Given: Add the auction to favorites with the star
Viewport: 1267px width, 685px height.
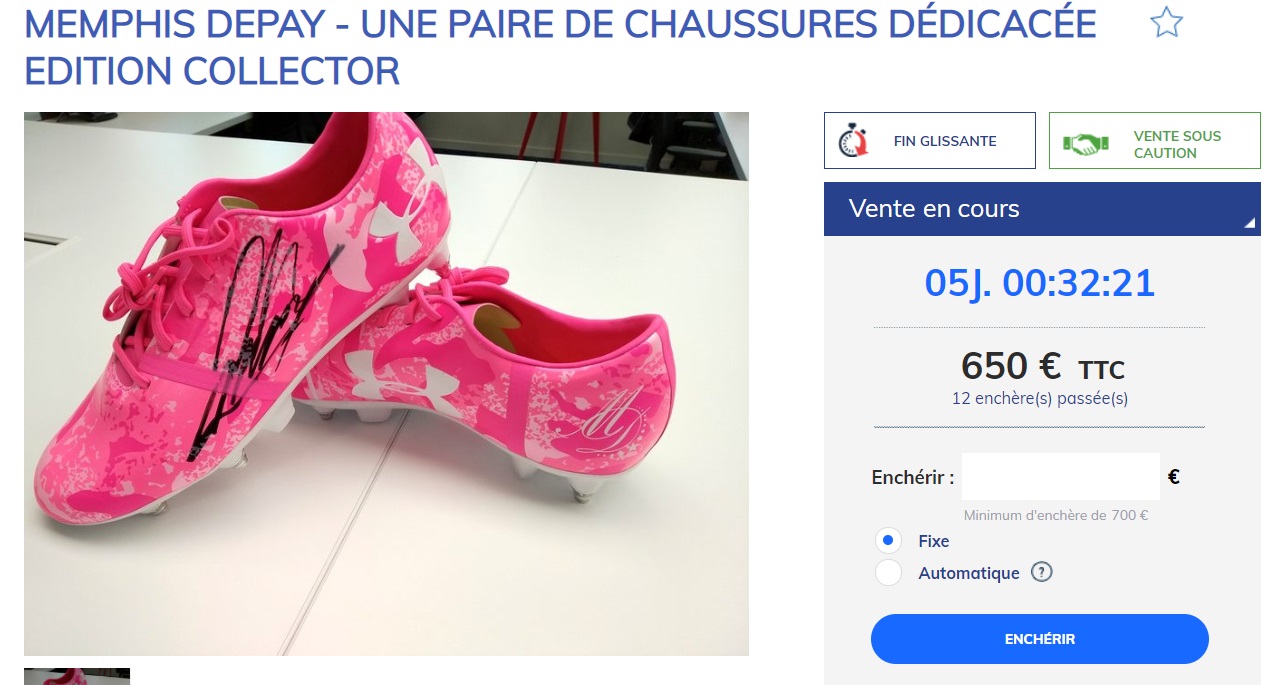Looking at the screenshot, I should click(x=1166, y=22).
